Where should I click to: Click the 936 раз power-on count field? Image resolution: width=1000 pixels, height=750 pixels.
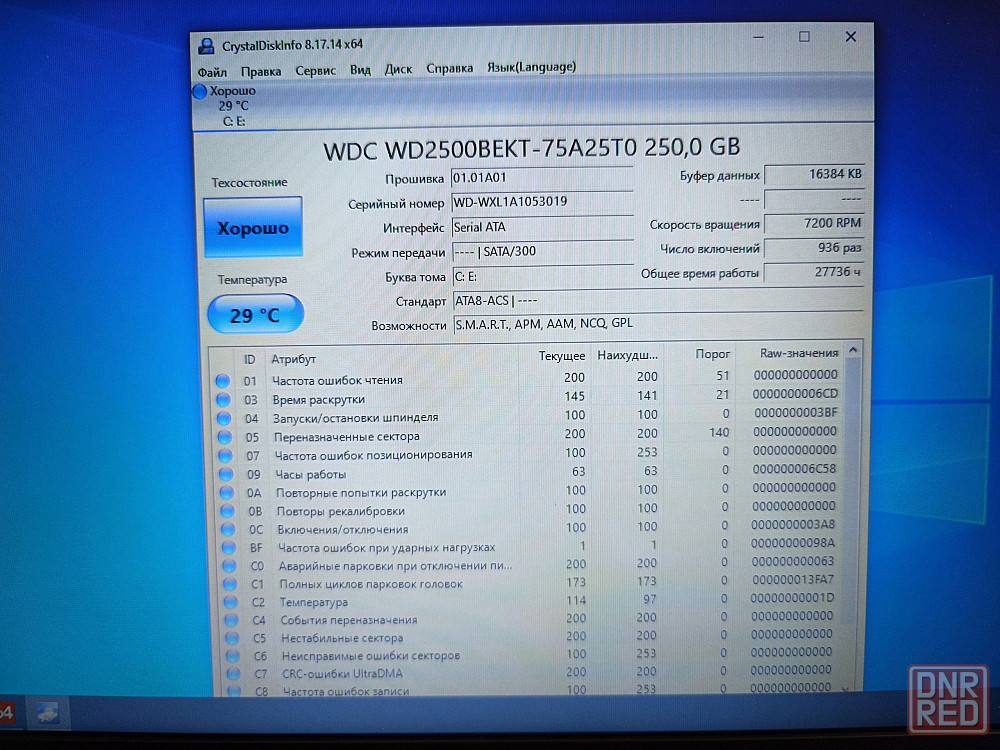814,247
